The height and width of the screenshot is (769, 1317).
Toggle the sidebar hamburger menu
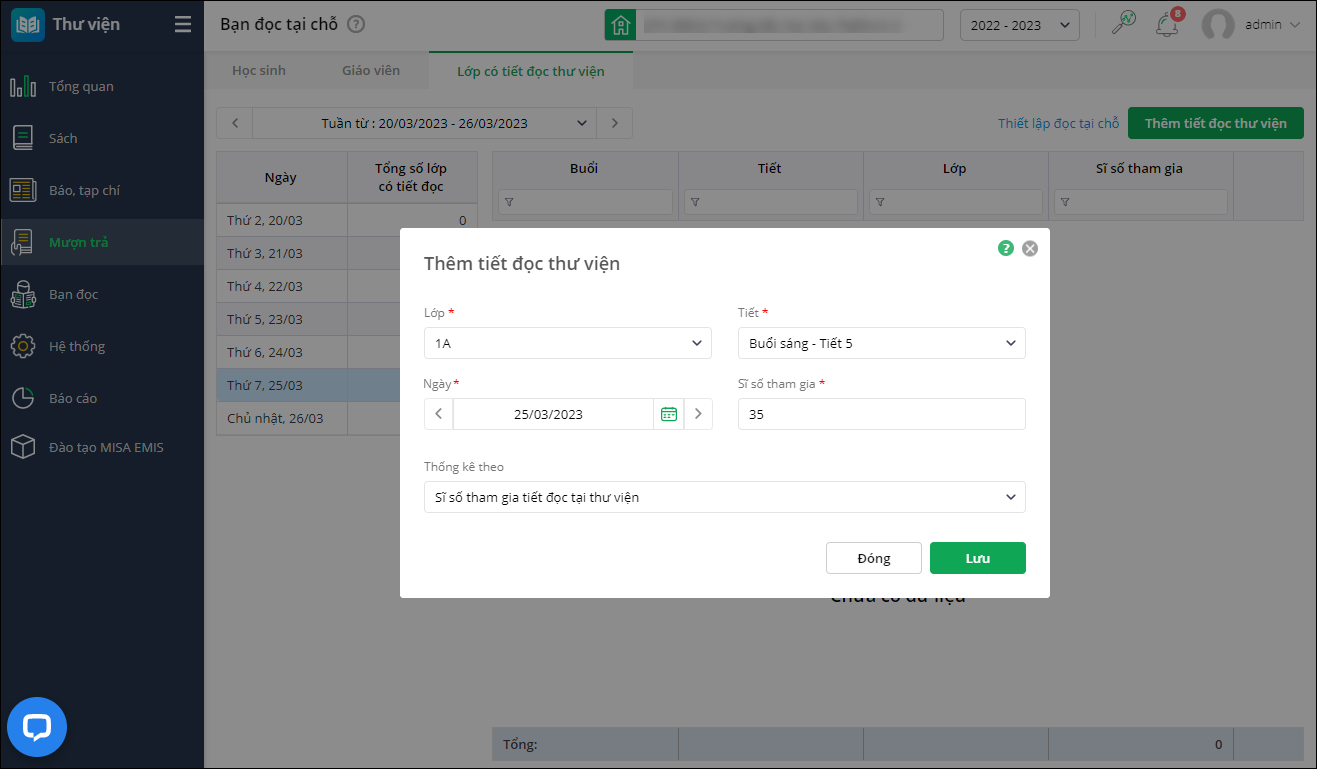point(183,25)
